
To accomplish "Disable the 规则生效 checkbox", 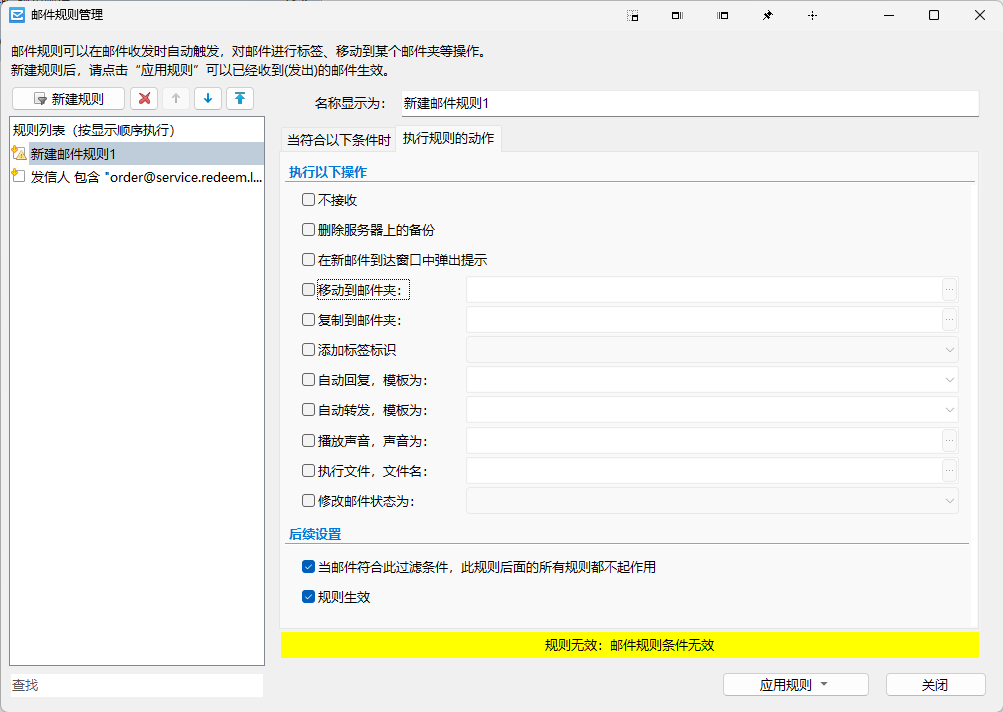I will (308, 597).
